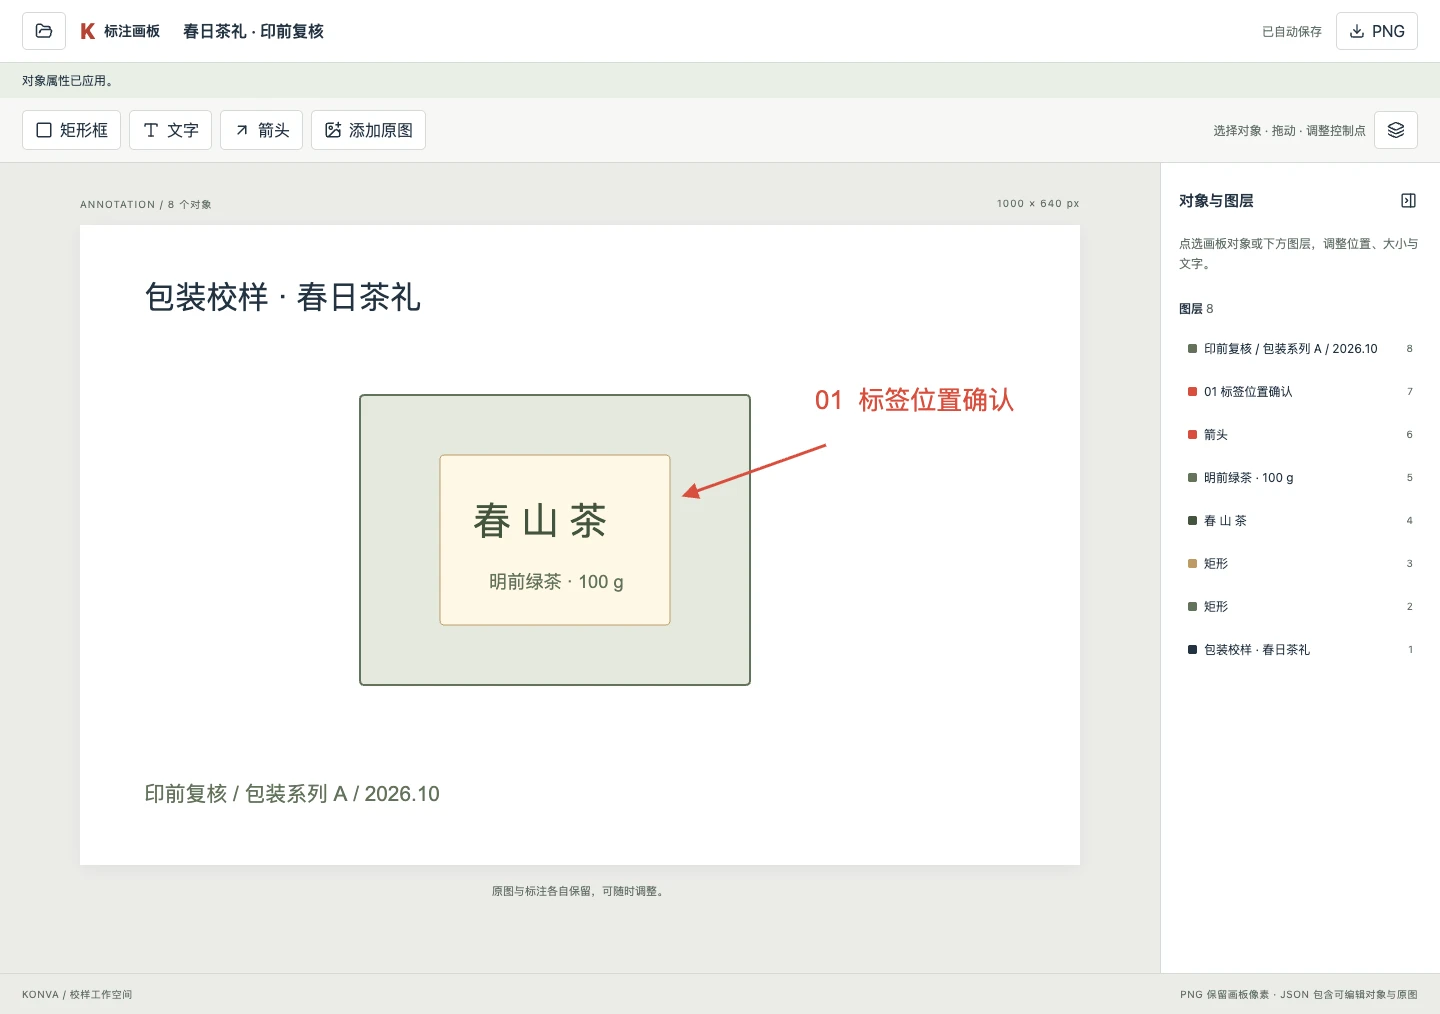Select layer 明前绿茶 · 100 g

pos(1300,478)
